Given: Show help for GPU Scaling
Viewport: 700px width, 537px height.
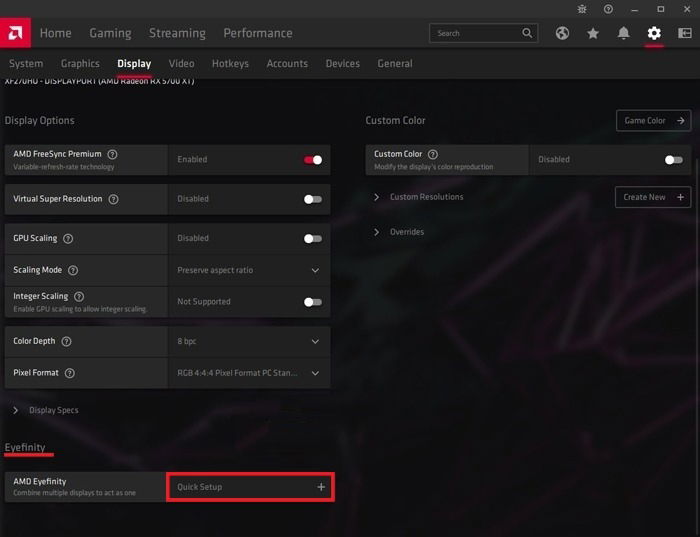Looking at the screenshot, I should (68, 239).
